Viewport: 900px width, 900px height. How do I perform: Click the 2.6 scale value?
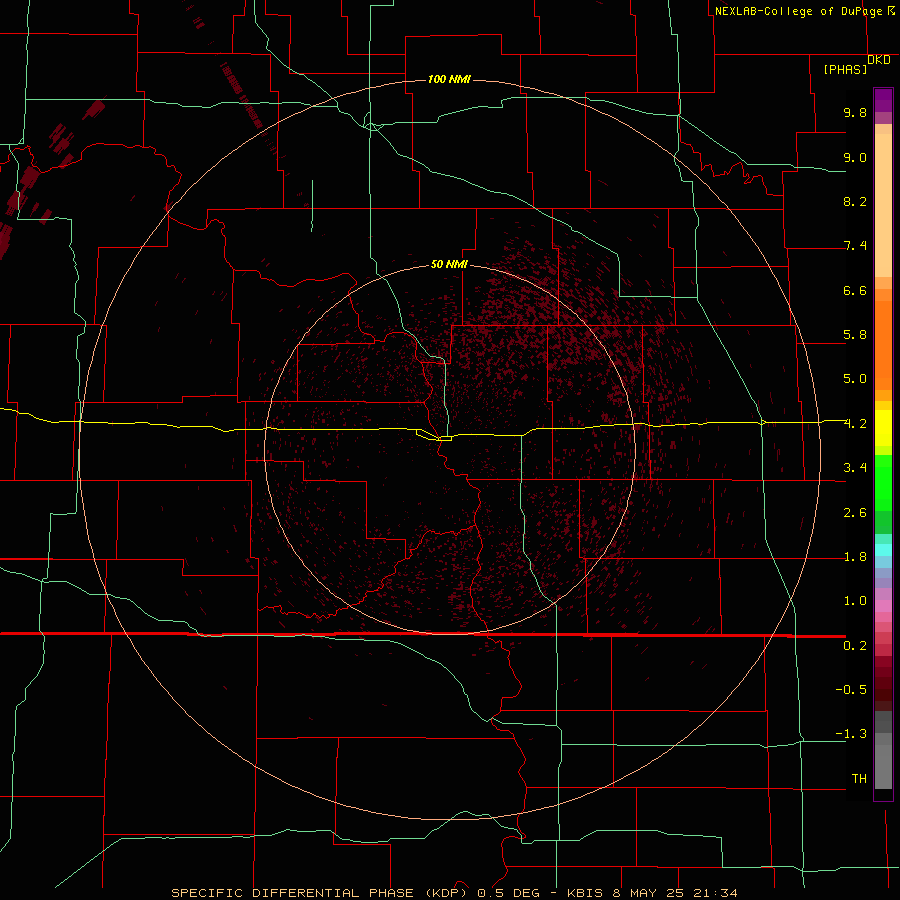pos(855,513)
